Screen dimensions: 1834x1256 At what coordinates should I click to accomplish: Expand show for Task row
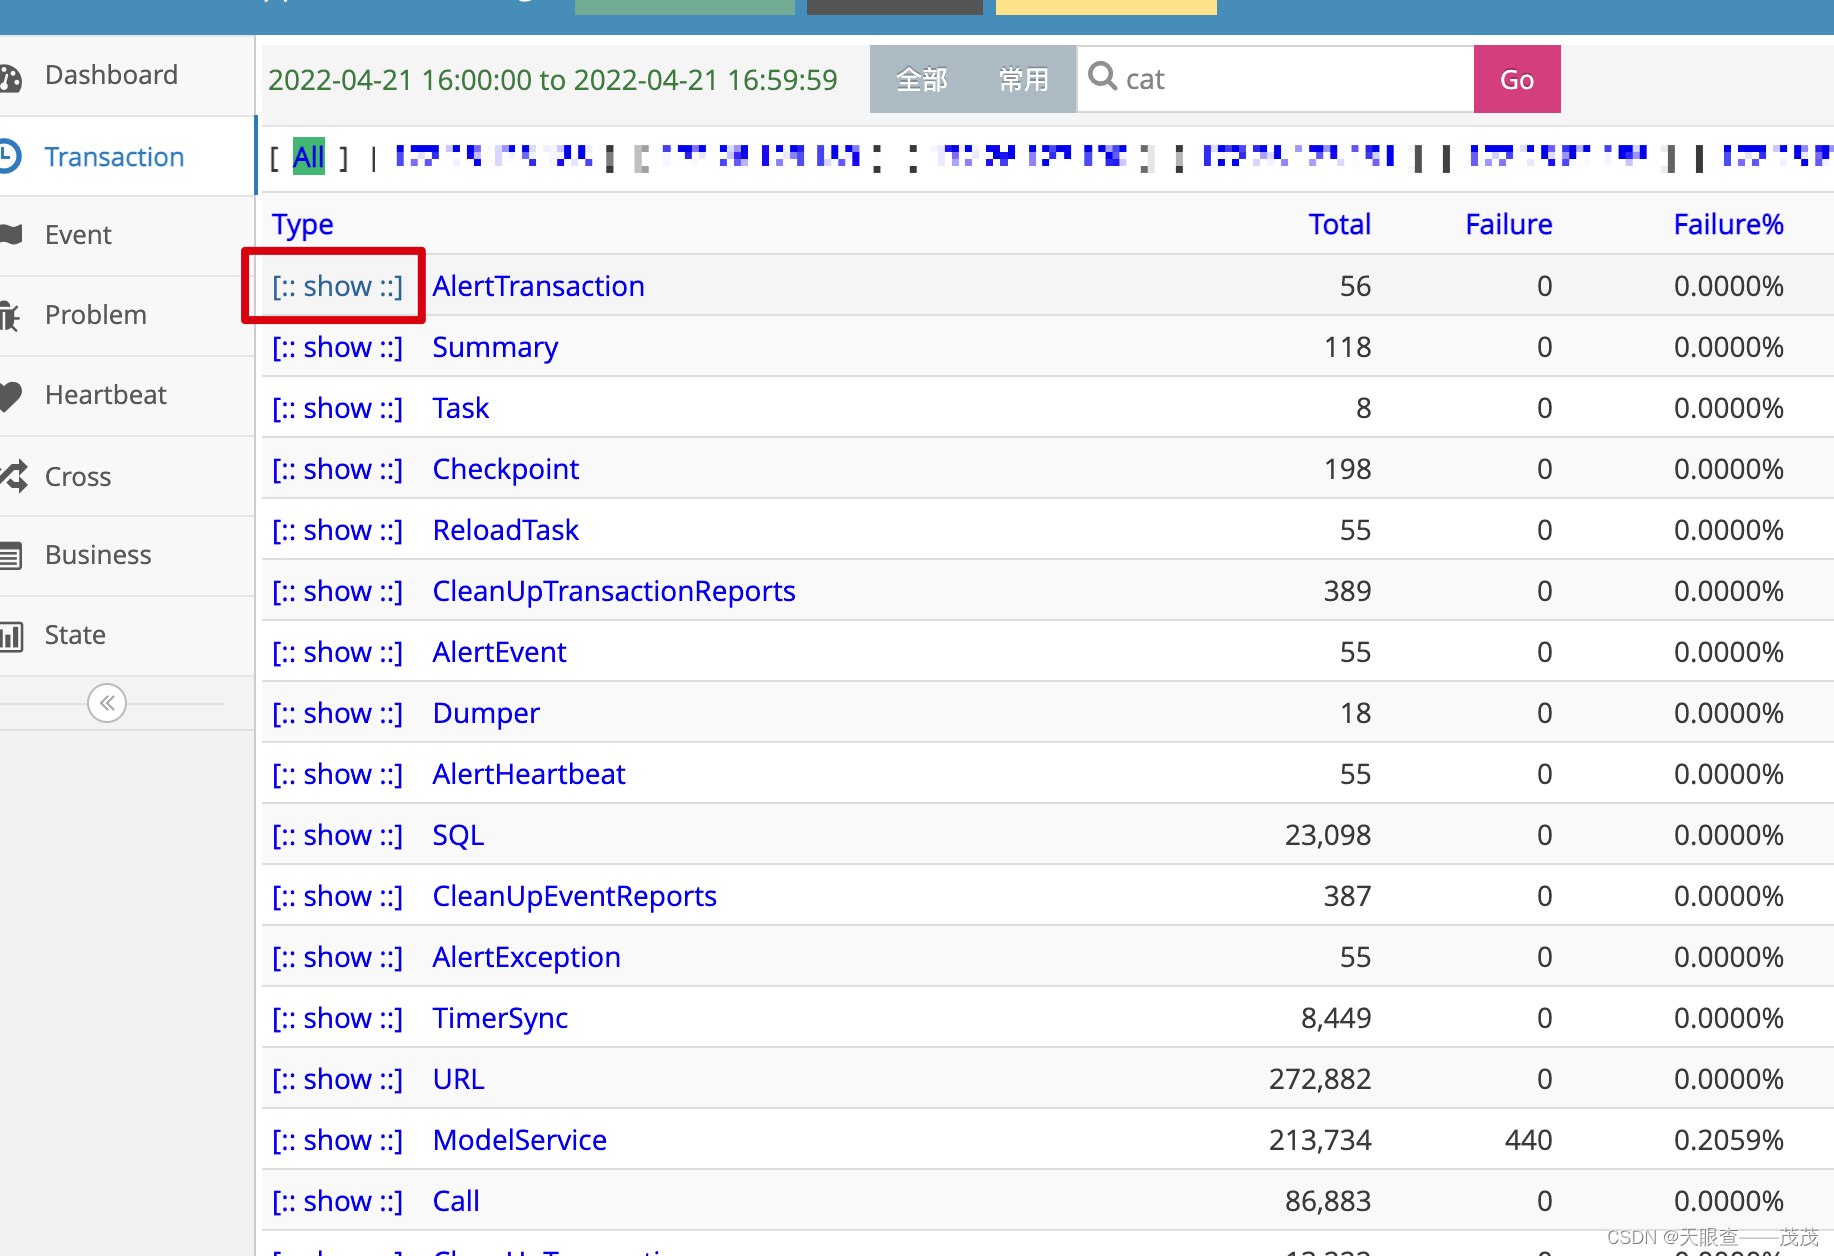point(337,408)
